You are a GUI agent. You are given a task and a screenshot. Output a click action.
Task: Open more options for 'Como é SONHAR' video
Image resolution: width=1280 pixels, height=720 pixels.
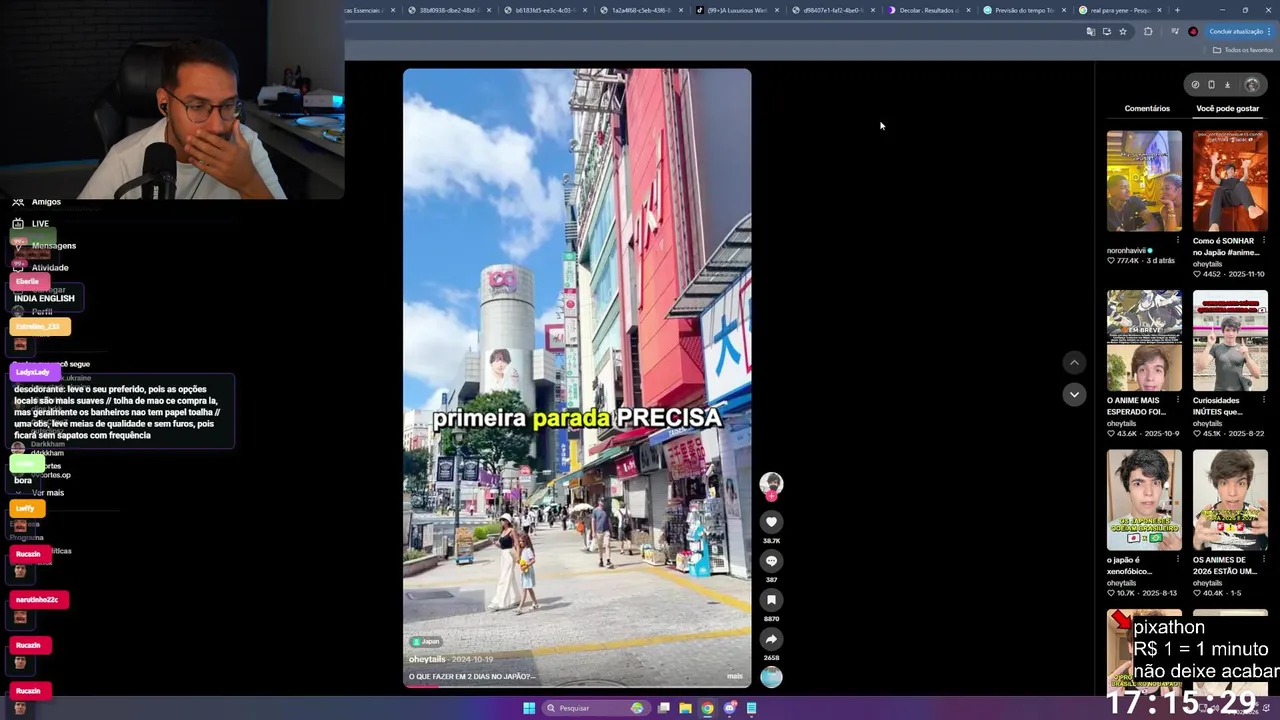1263,241
